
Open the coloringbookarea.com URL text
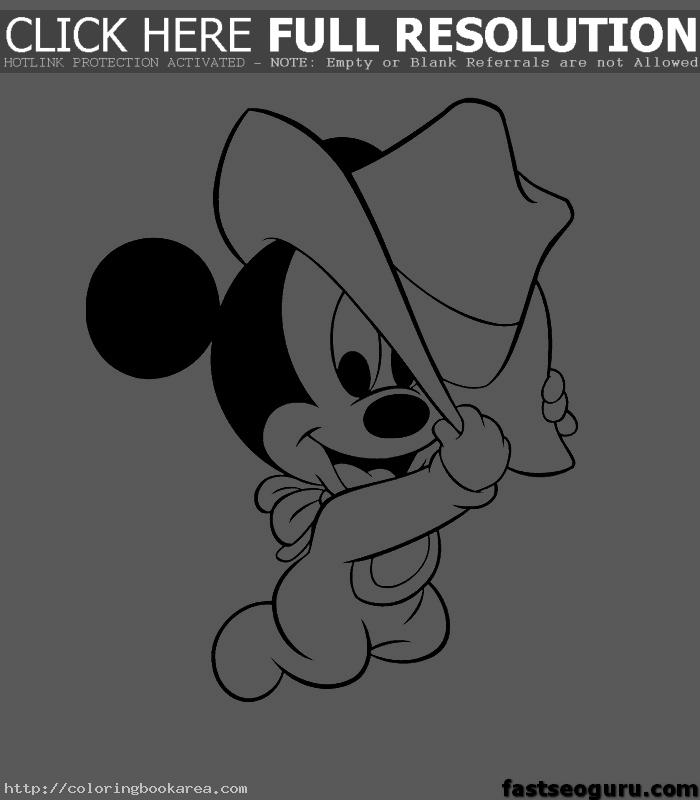(126, 789)
